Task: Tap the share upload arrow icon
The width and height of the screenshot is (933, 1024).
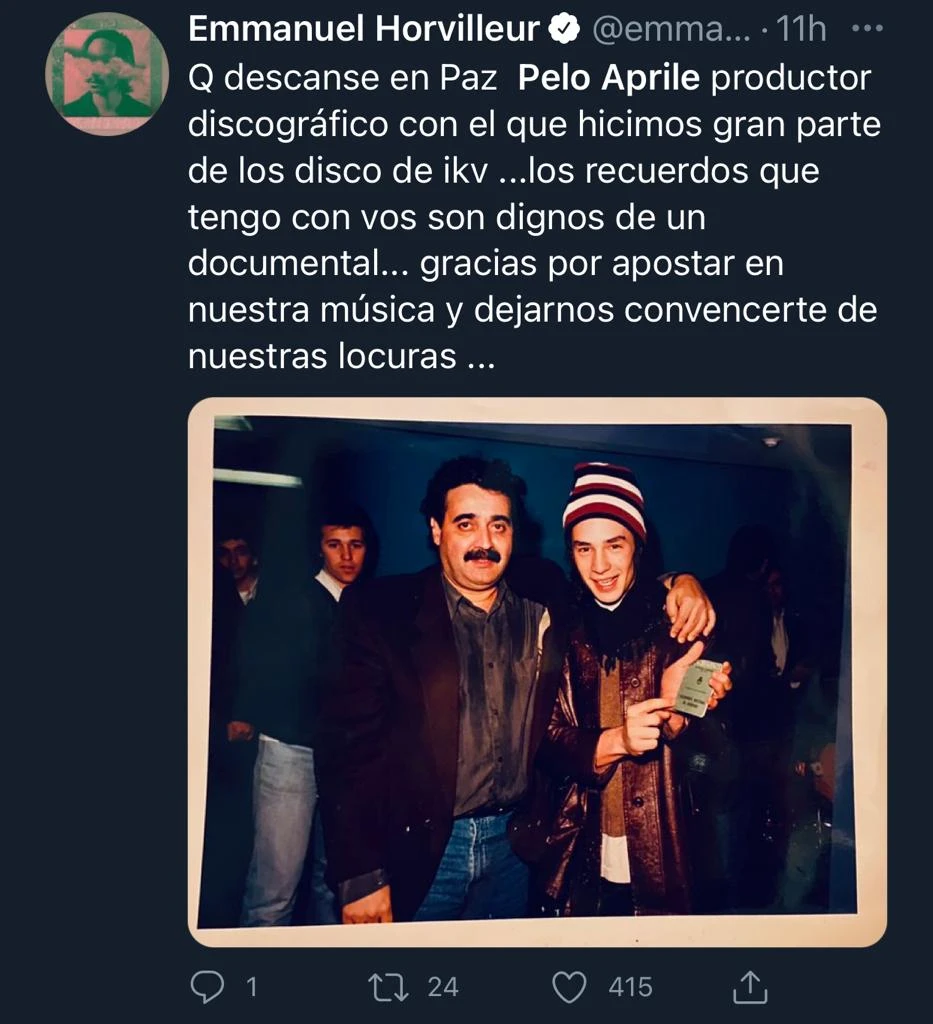Action: [x=750, y=987]
